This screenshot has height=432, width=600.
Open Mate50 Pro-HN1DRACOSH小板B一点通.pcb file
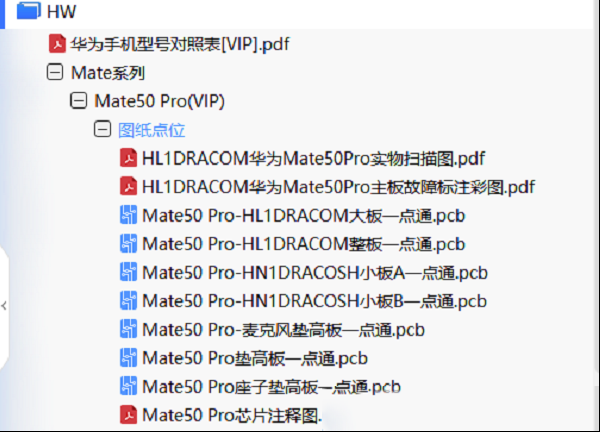[315, 301]
